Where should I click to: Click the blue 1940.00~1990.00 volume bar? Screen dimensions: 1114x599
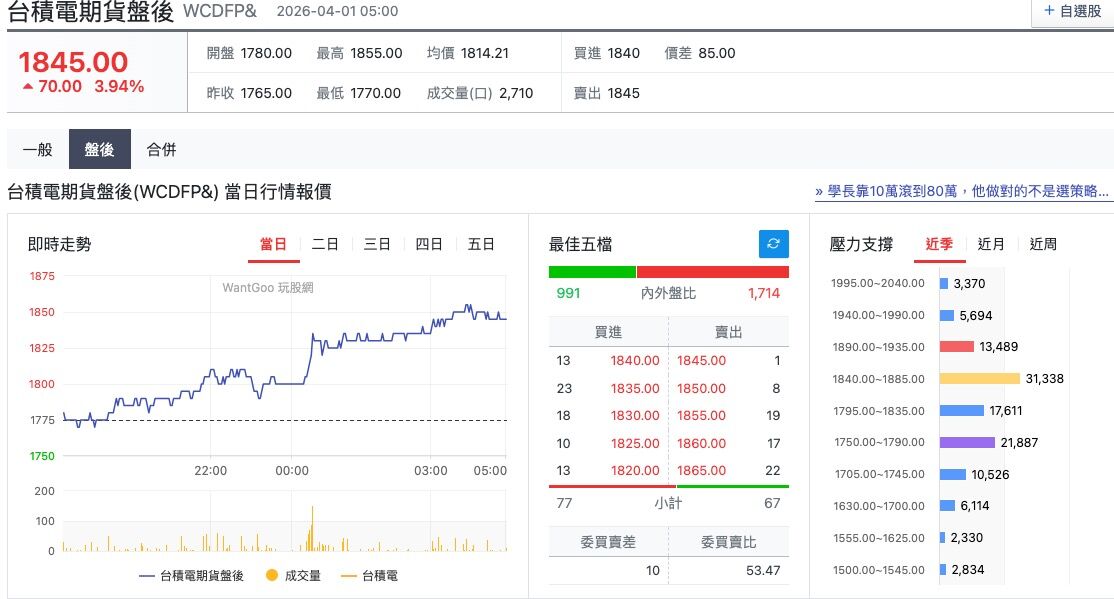[947, 315]
